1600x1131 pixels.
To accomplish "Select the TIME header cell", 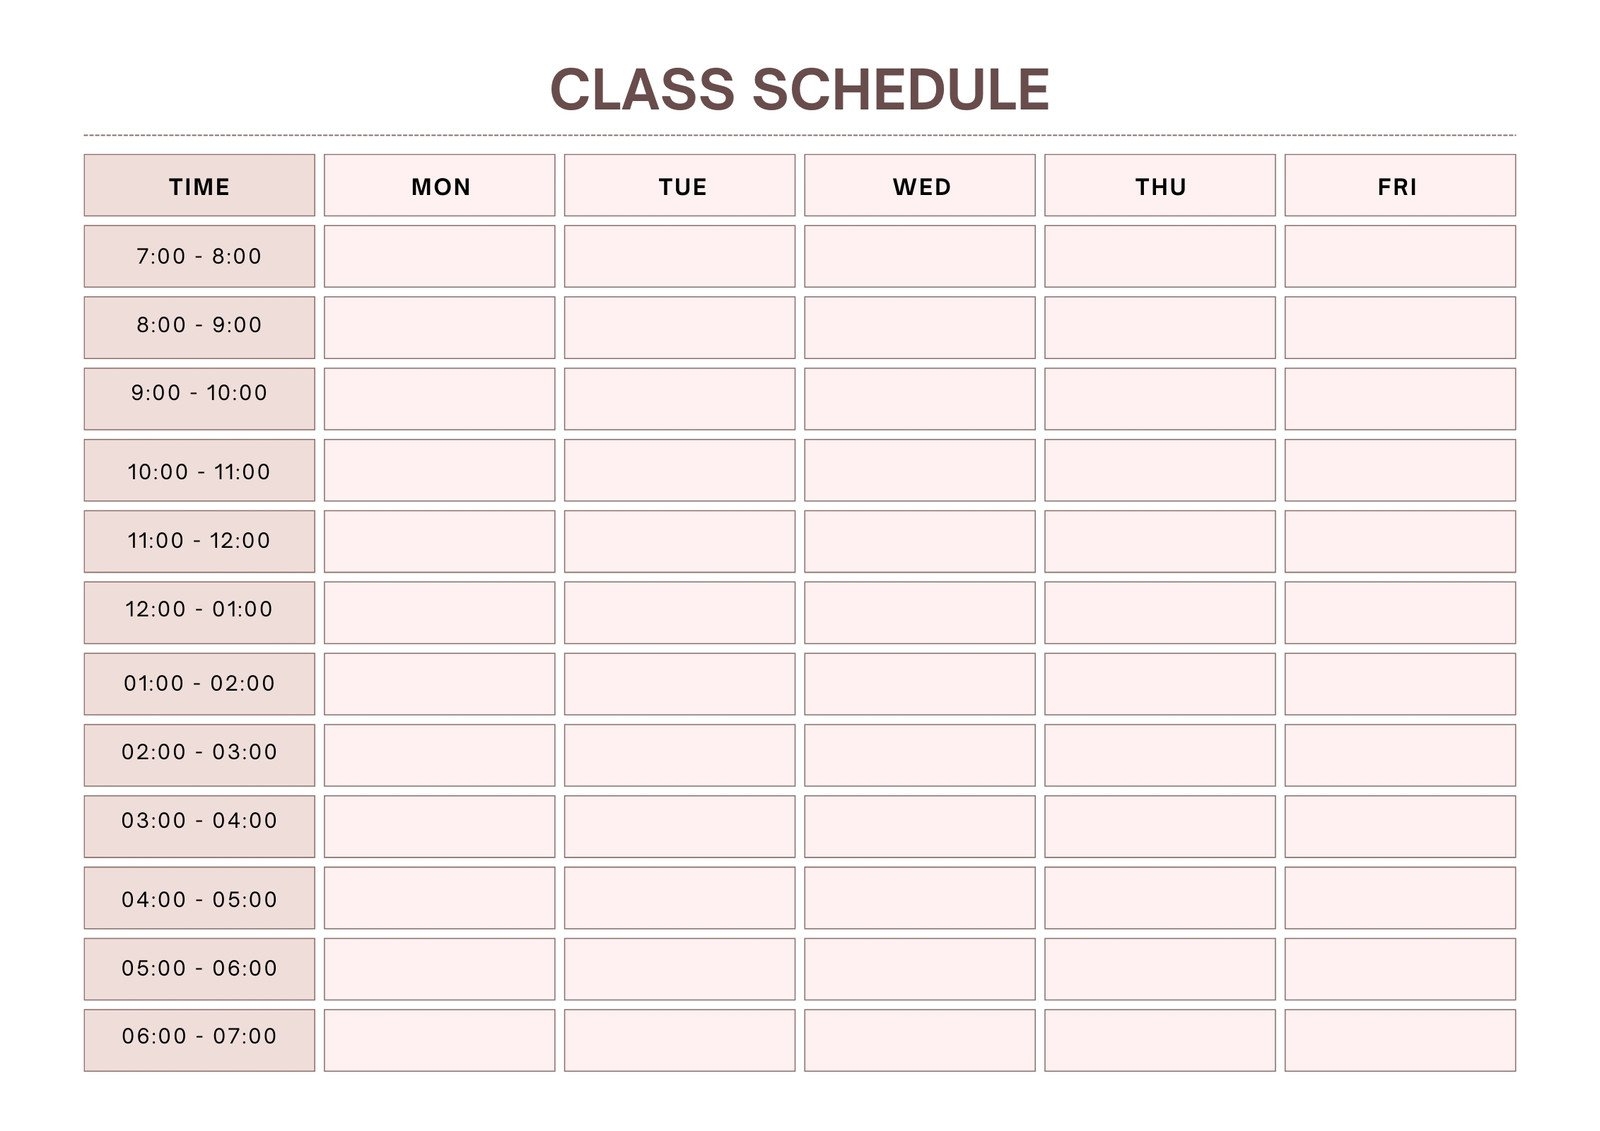I will [199, 186].
